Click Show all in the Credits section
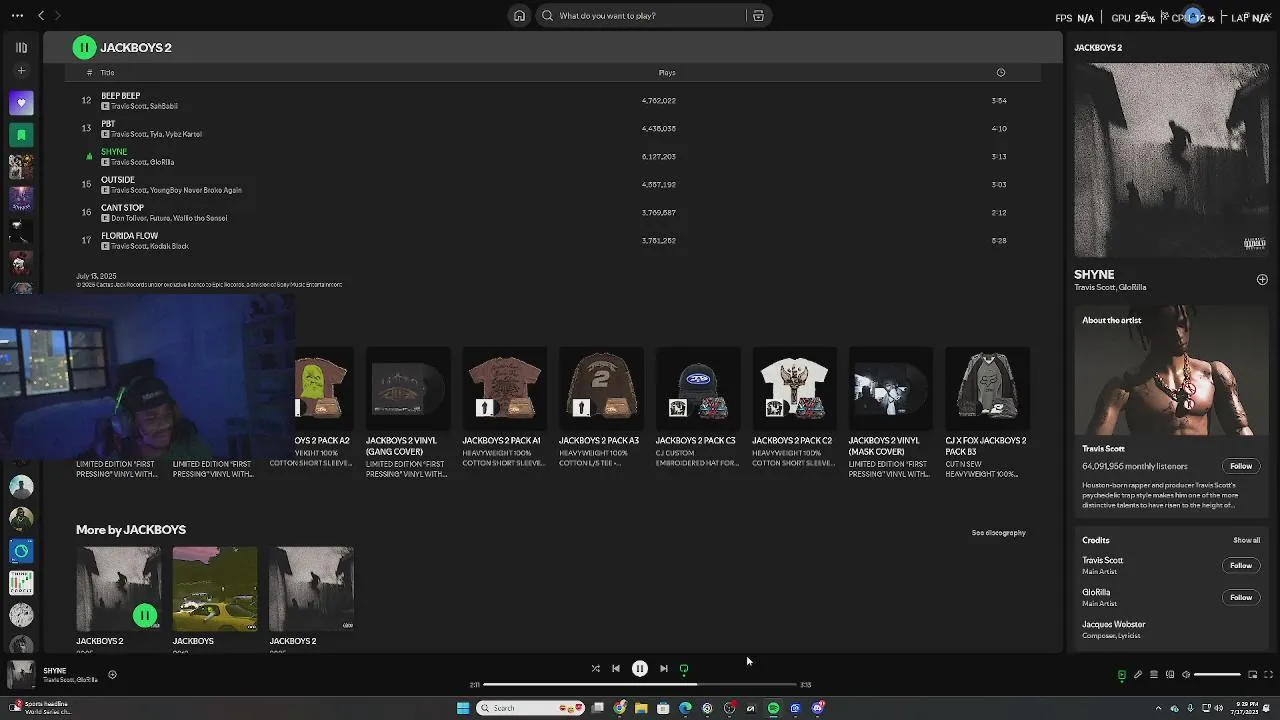 pos(1246,540)
